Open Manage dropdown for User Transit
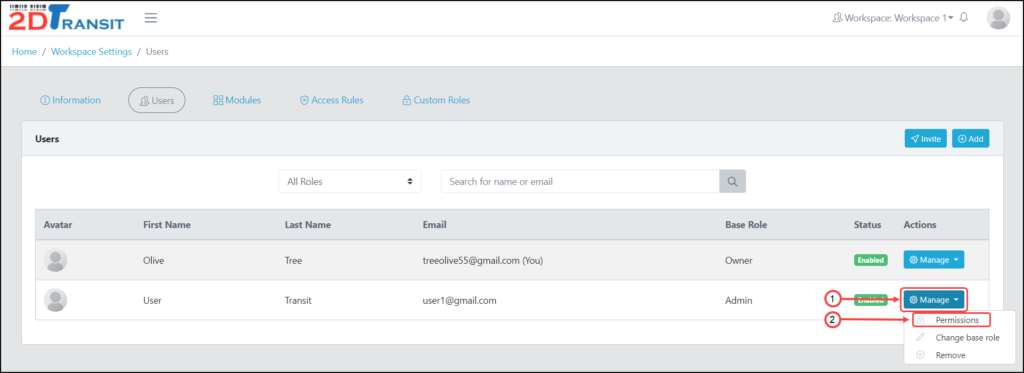Image resolution: width=1024 pixels, height=373 pixels. pyautogui.click(x=934, y=300)
